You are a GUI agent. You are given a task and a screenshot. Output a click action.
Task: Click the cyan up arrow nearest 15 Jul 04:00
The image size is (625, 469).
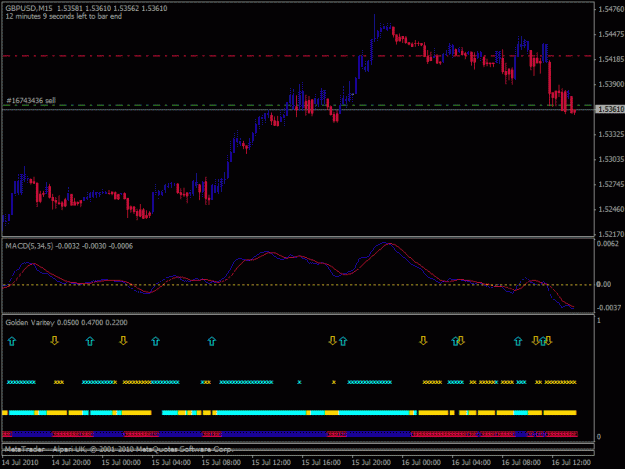click(155, 341)
